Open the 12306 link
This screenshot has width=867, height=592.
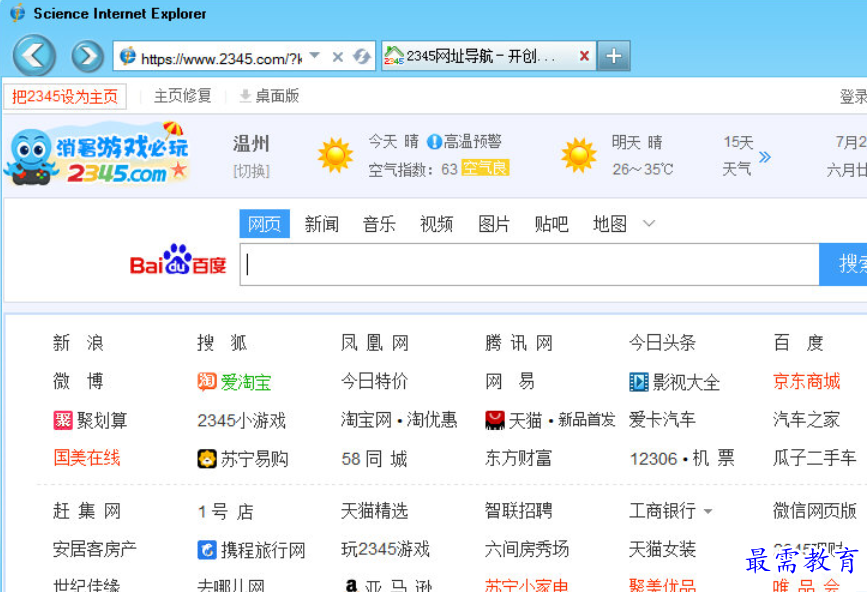(x=654, y=459)
